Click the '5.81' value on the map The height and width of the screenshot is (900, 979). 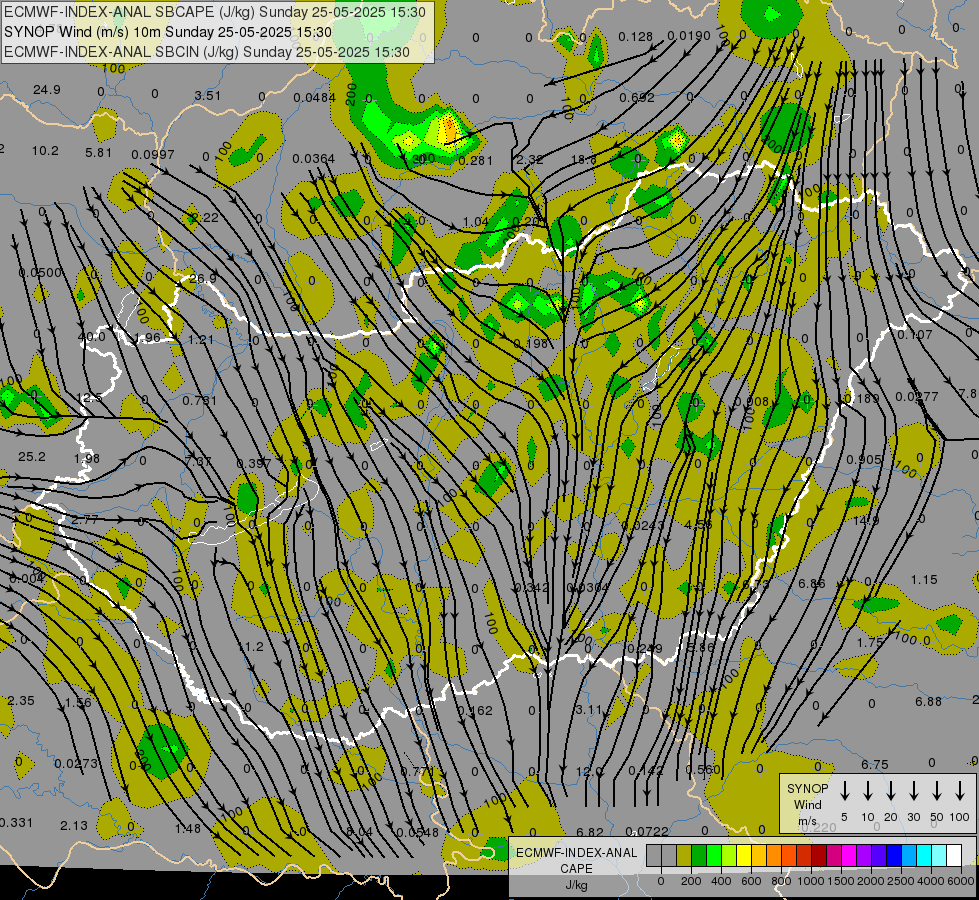tap(99, 152)
